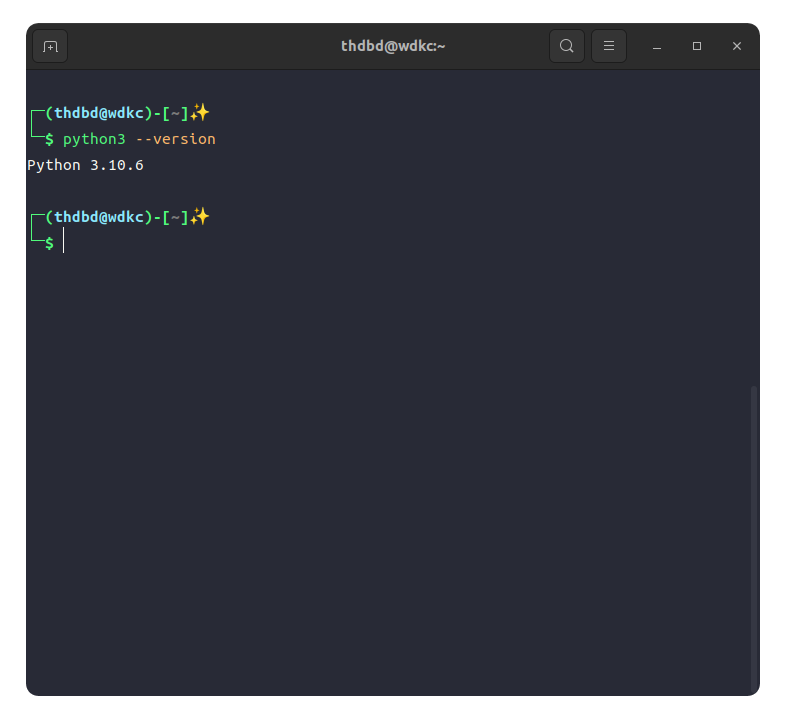
Task: Maximize the terminal window
Action: coord(697,46)
